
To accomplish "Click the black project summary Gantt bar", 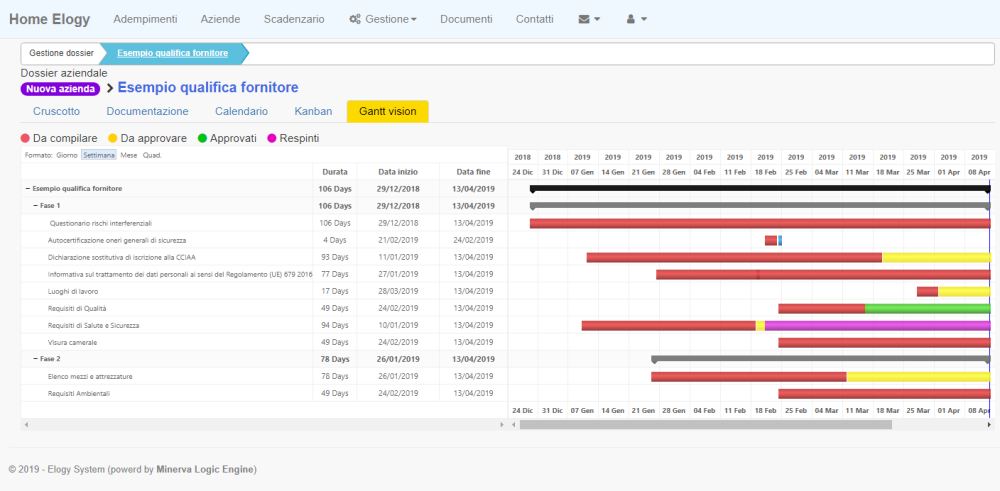I will point(760,189).
